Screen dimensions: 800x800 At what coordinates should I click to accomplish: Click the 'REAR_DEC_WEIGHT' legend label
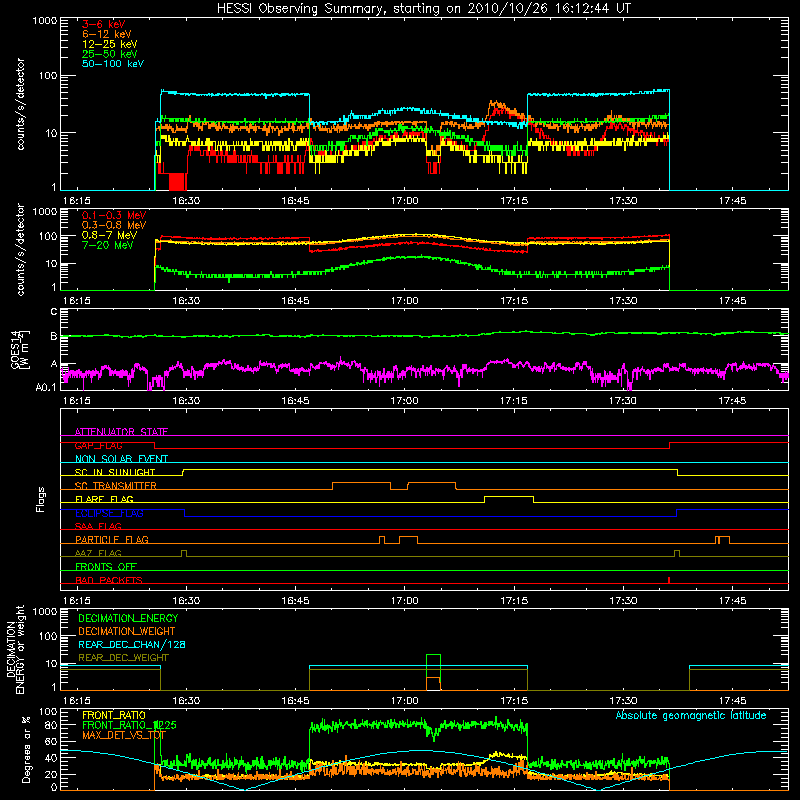123,658
